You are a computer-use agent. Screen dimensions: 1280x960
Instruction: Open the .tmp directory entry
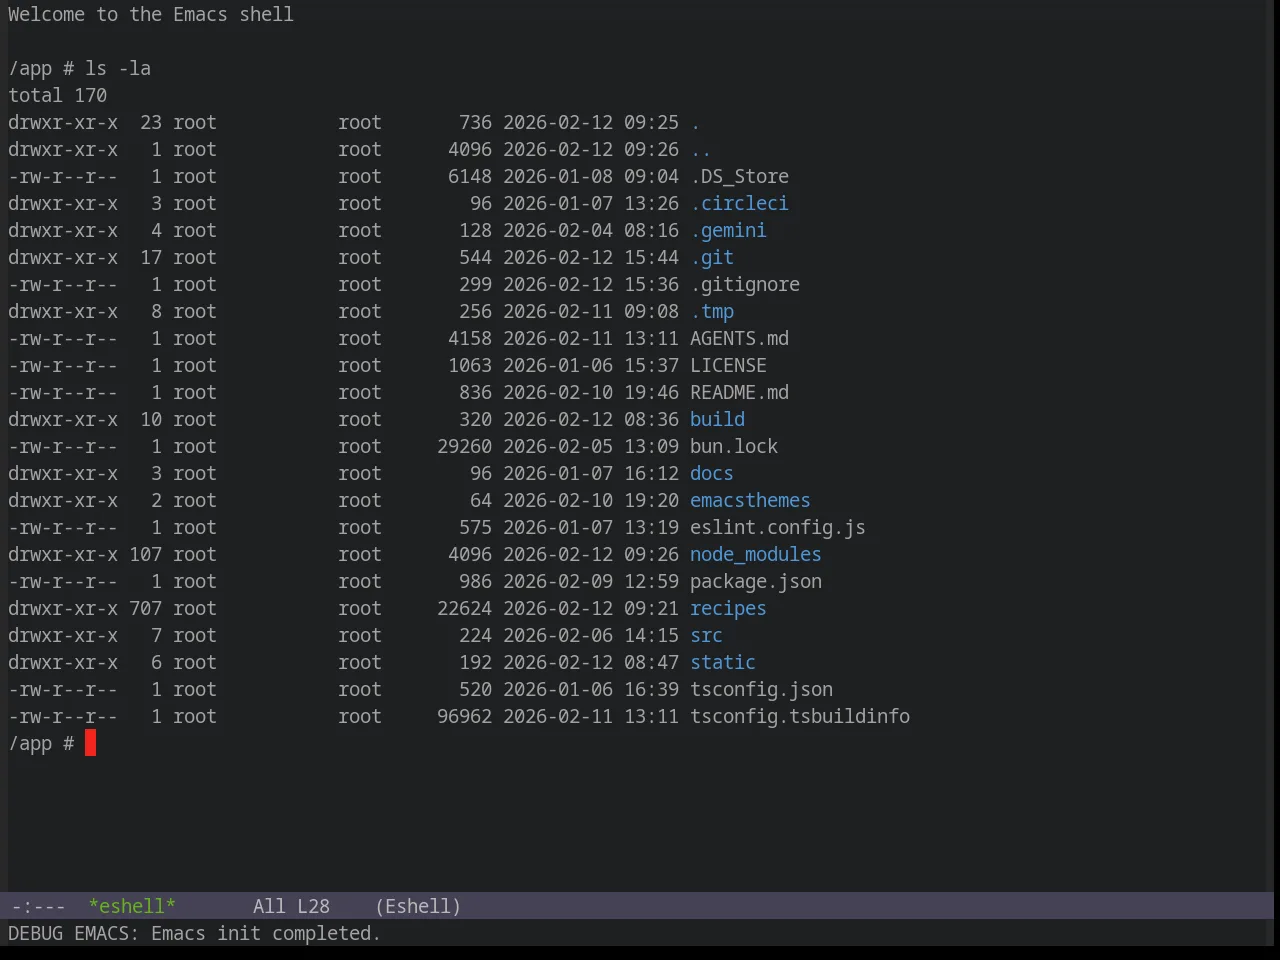pos(712,311)
